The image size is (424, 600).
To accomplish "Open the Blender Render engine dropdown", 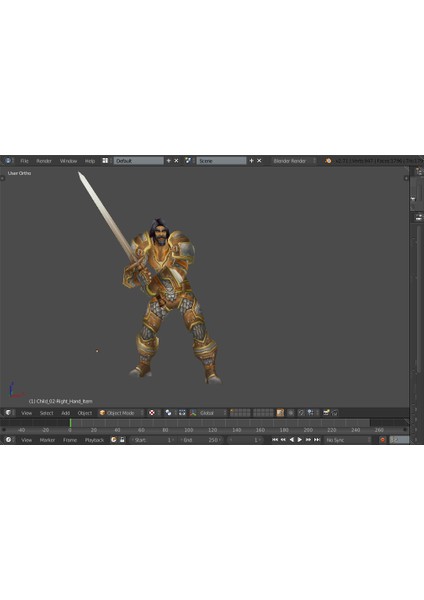I will coord(294,161).
